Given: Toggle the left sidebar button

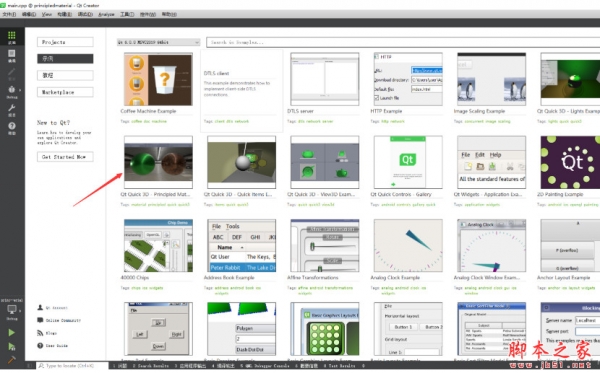Looking at the screenshot, I should 30,366.
